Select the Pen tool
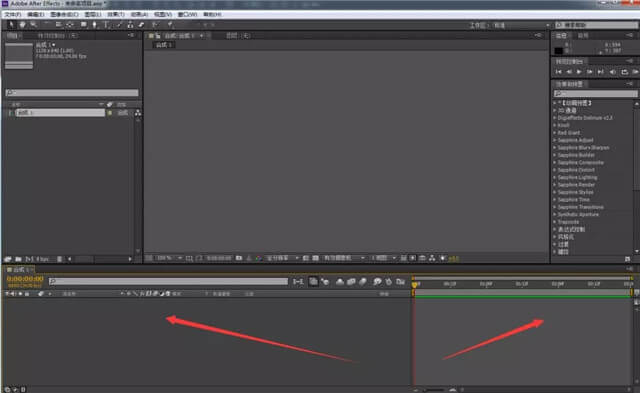The height and width of the screenshot is (393, 640). [94, 24]
